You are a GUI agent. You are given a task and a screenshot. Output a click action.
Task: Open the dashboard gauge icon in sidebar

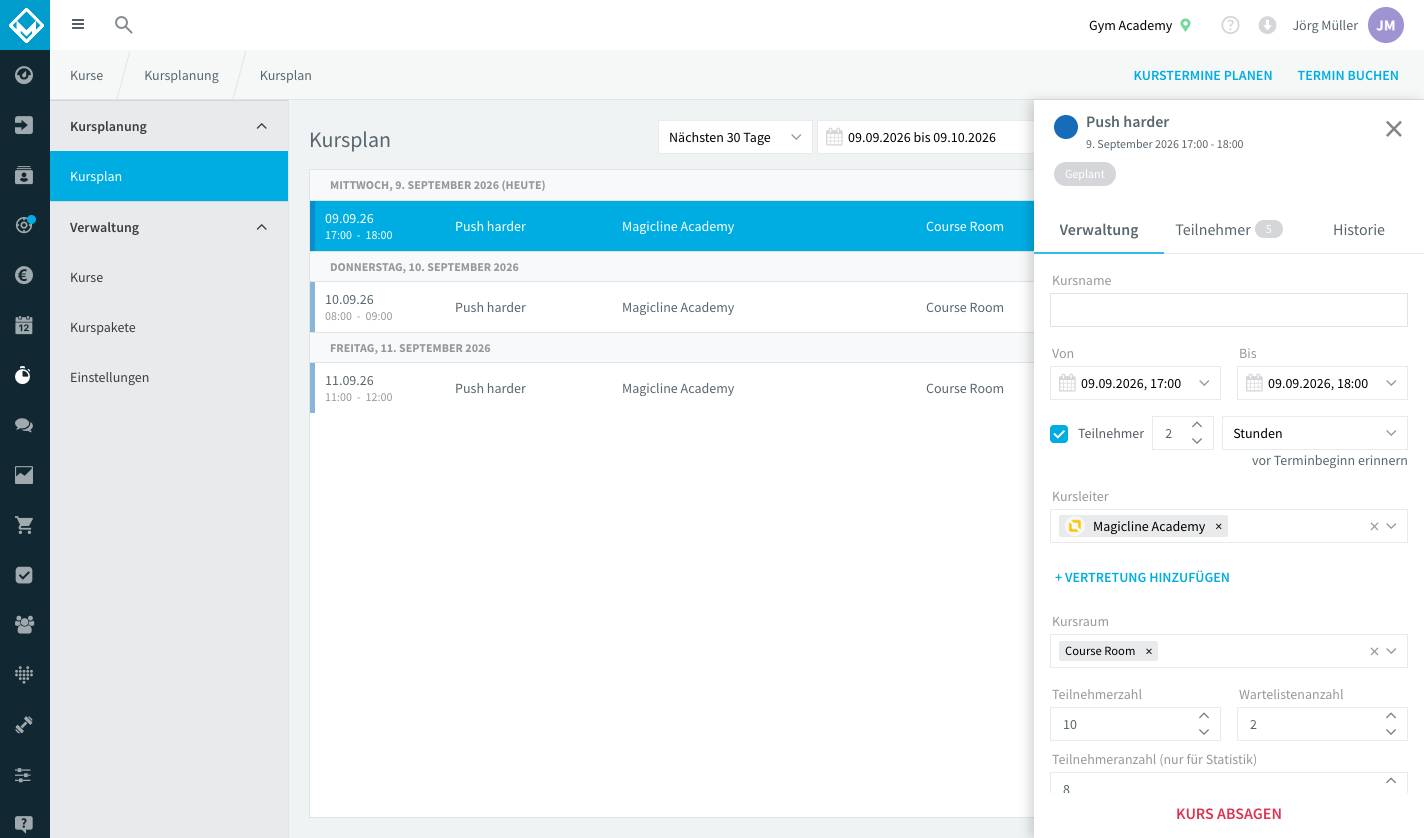pyautogui.click(x=25, y=75)
